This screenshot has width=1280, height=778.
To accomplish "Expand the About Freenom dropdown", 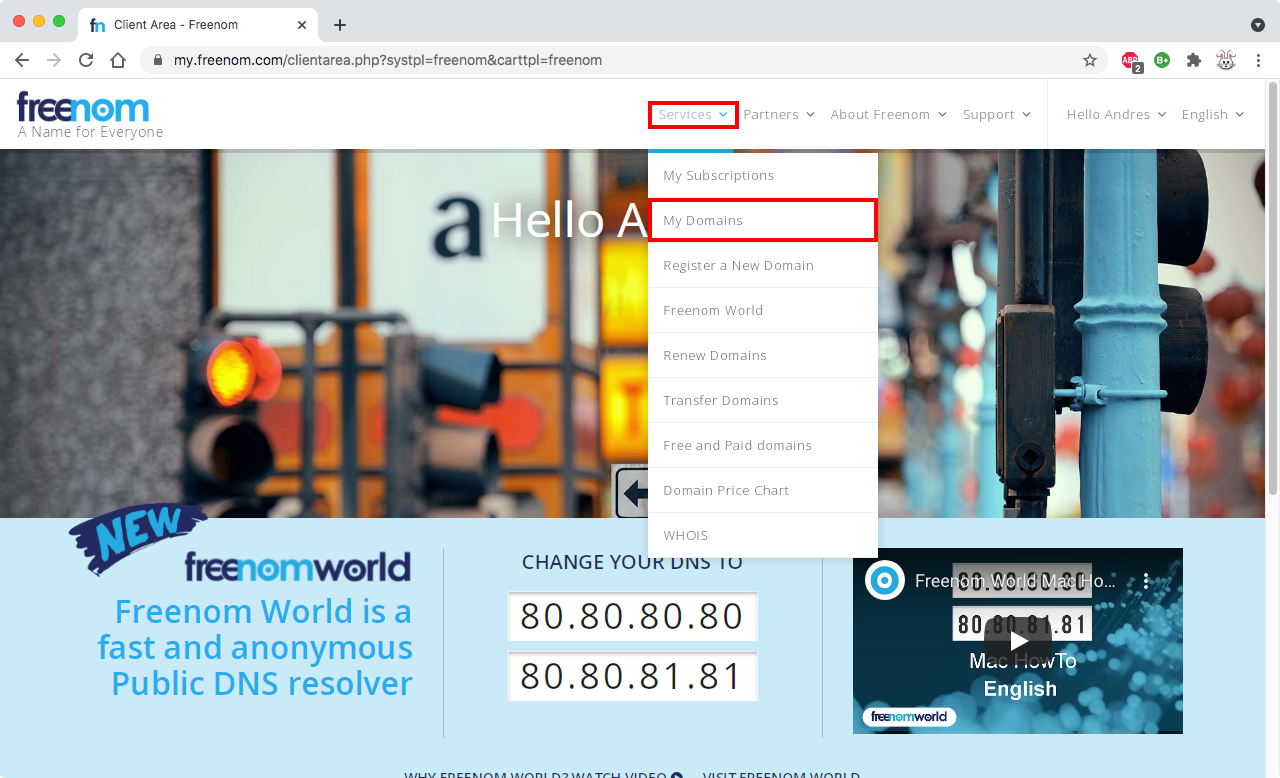I will tap(888, 115).
